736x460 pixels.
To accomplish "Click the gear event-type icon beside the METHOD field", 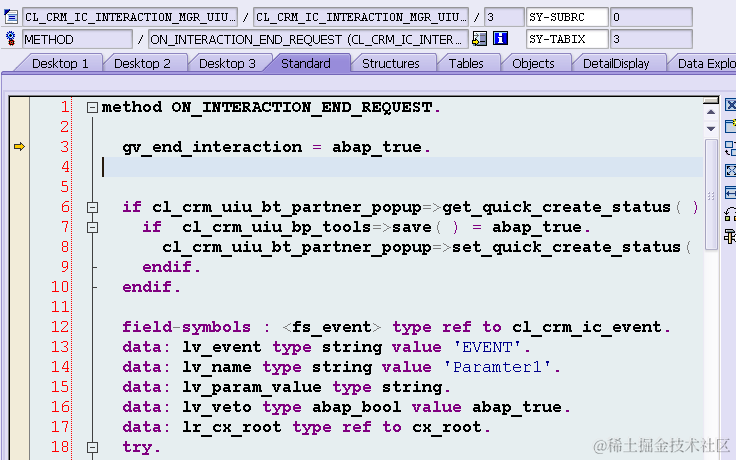I will [x=10, y=39].
